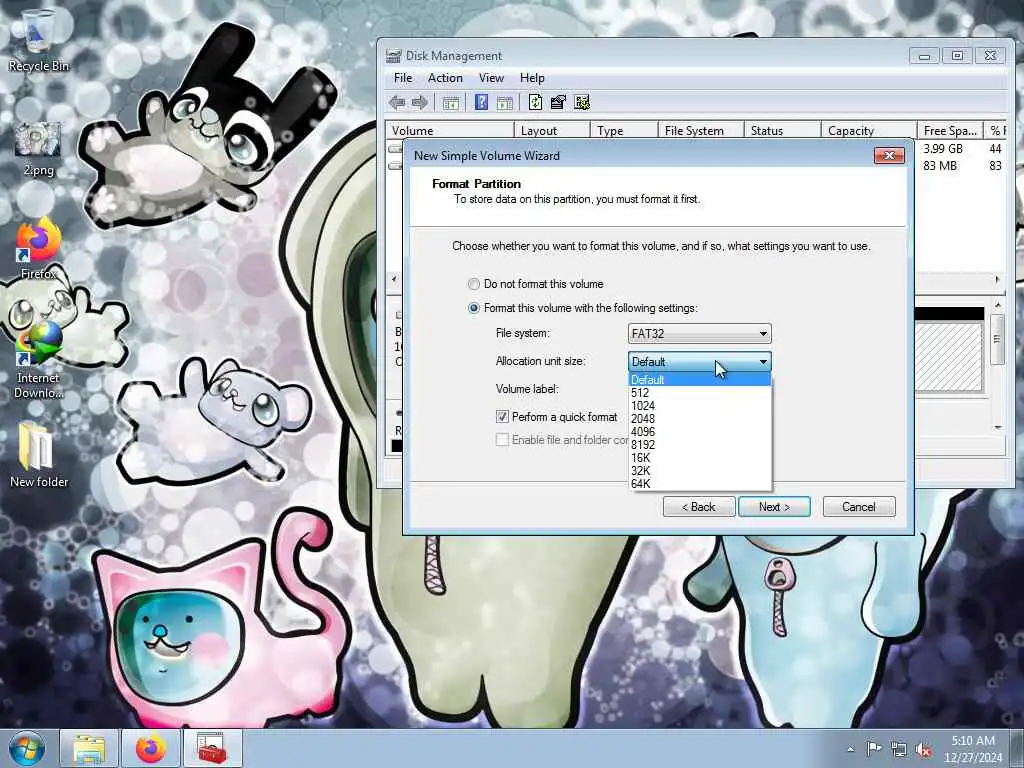This screenshot has height=768, width=1024.
Task: Click the left arrow of the horizontal scrollbar
Action: [394, 280]
